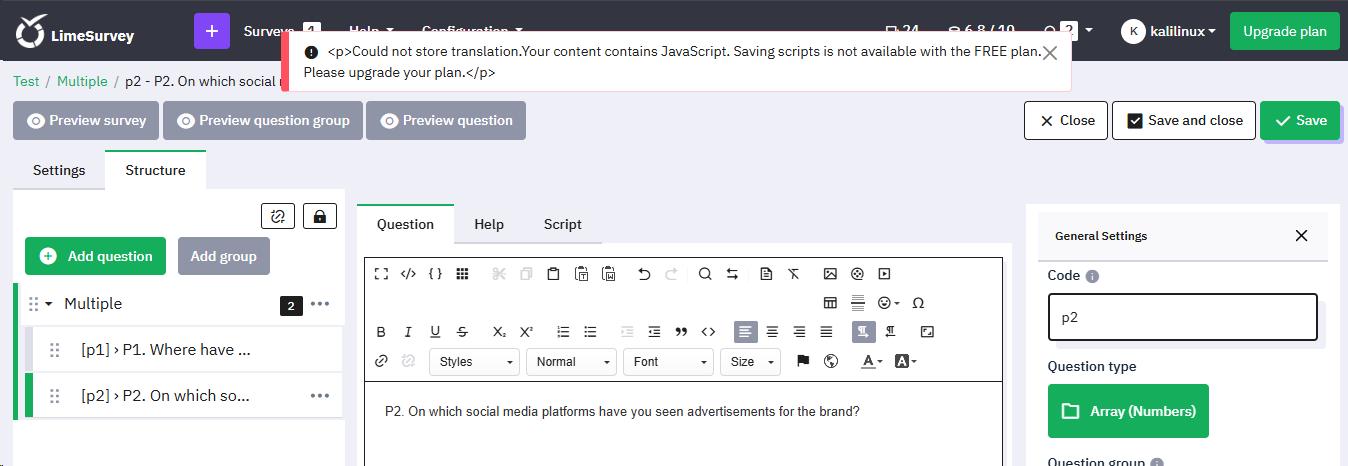Click the editor maximize (fullscreen) icon

[381, 274]
